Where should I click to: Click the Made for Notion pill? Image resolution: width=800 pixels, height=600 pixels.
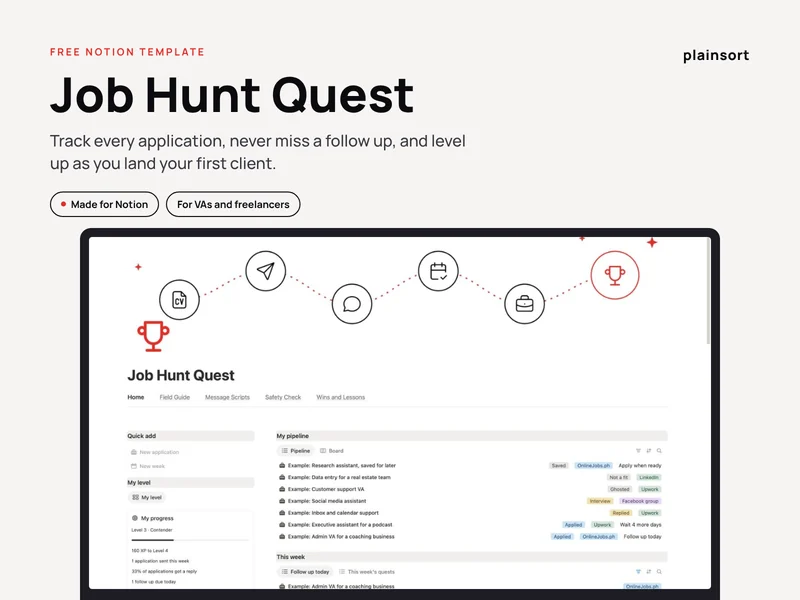tap(105, 204)
